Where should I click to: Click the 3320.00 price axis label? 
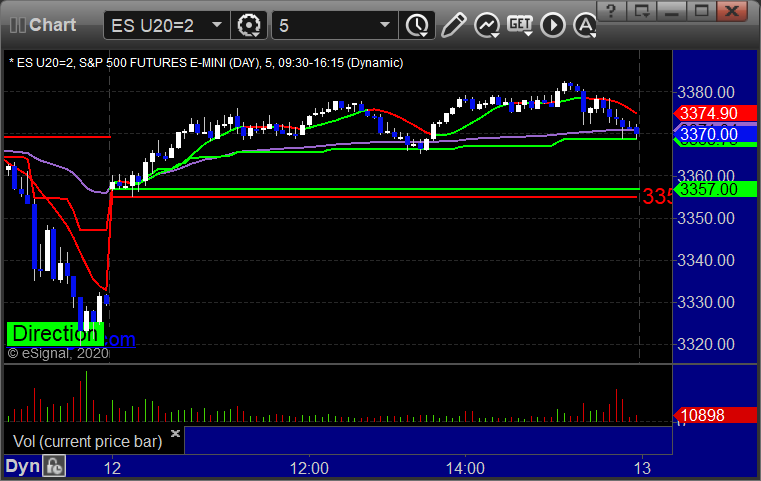706,345
